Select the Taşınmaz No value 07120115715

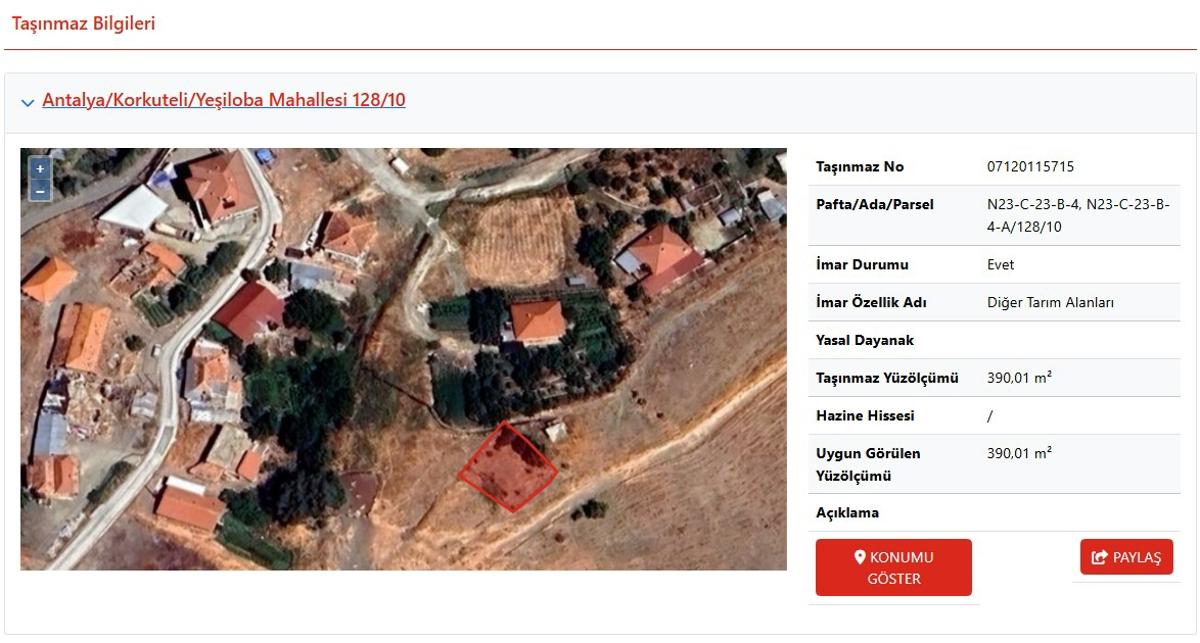pyautogui.click(x=1030, y=167)
